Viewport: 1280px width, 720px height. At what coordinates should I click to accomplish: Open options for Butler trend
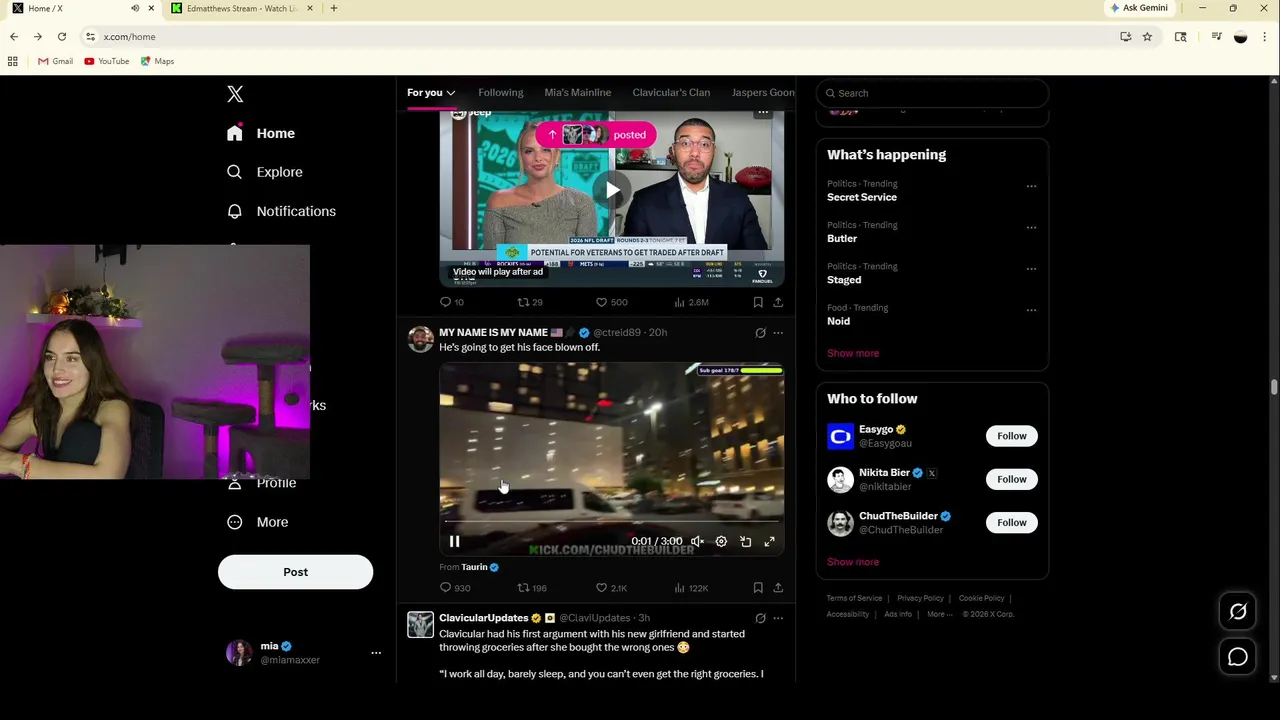coord(1031,227)
